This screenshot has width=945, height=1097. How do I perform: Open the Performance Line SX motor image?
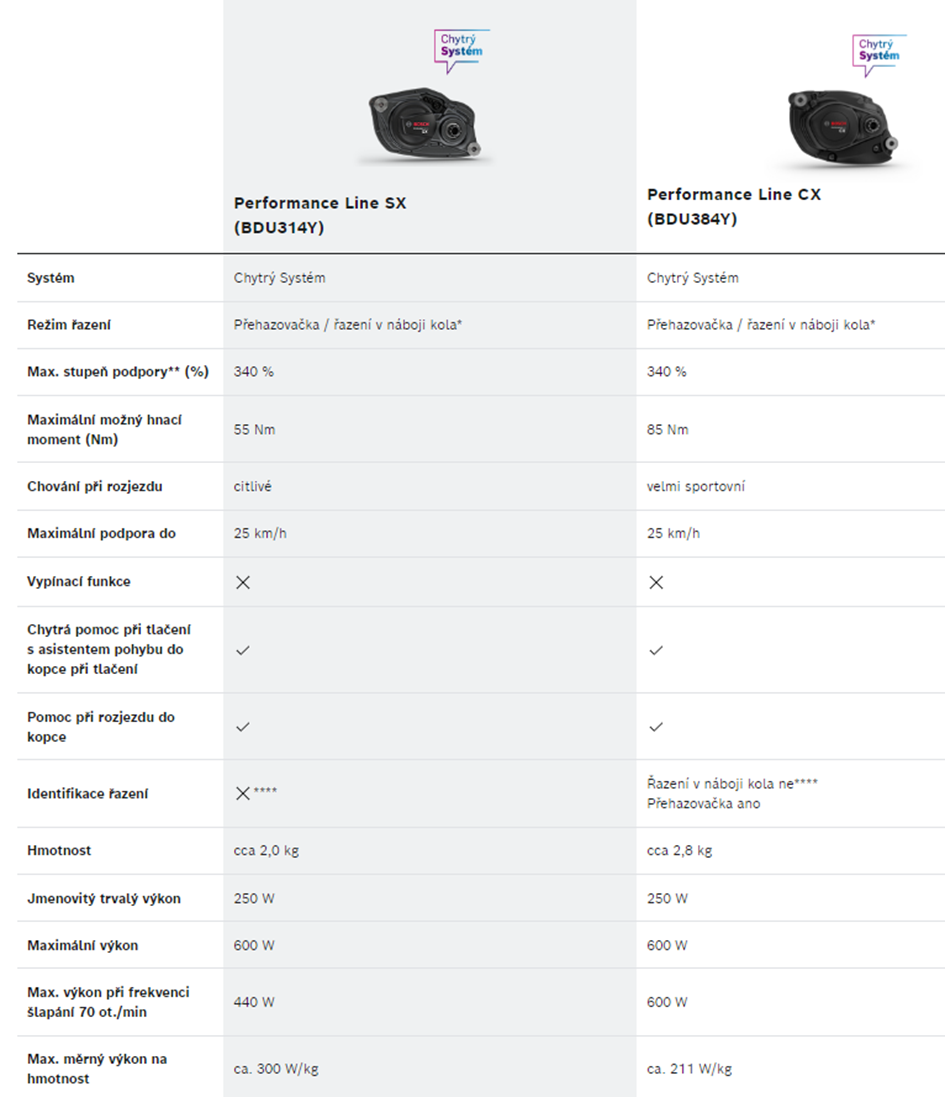point(425,125)
